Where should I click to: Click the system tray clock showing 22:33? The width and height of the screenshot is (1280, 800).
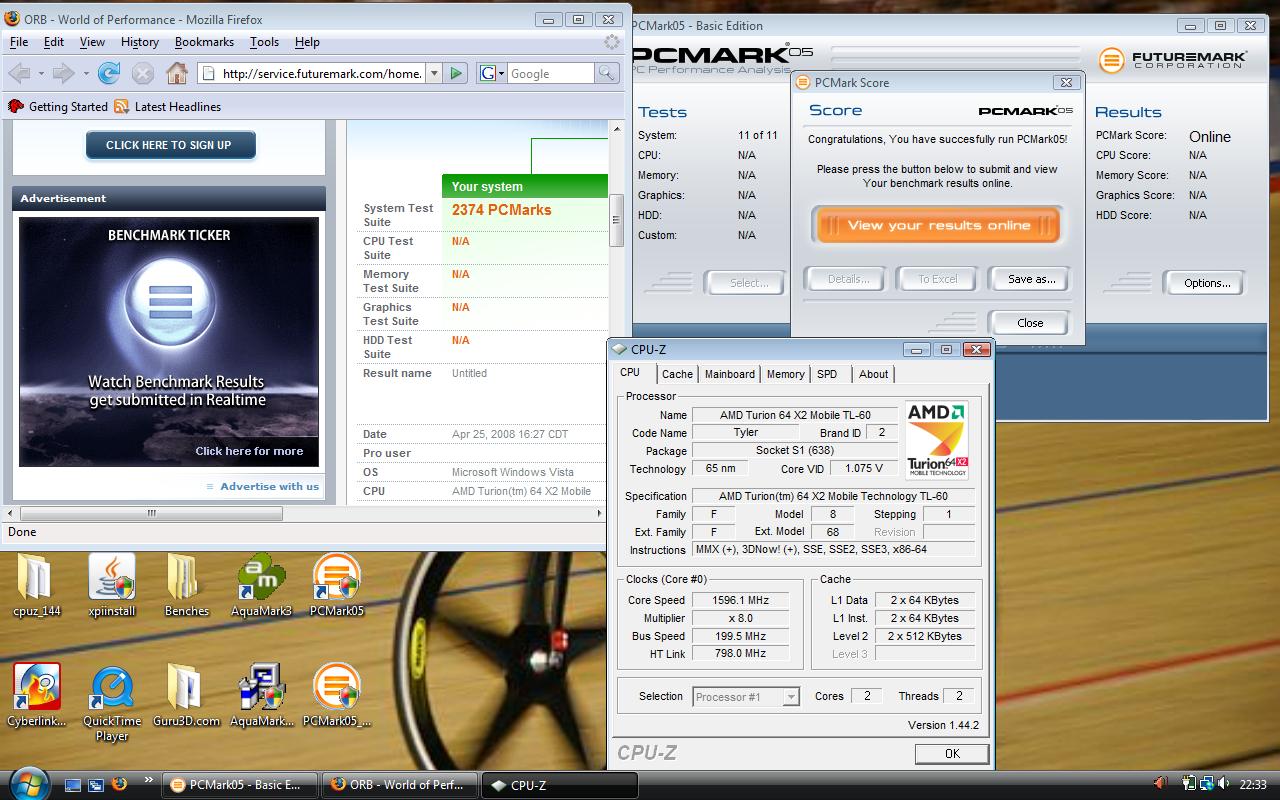pos(1253,785)
